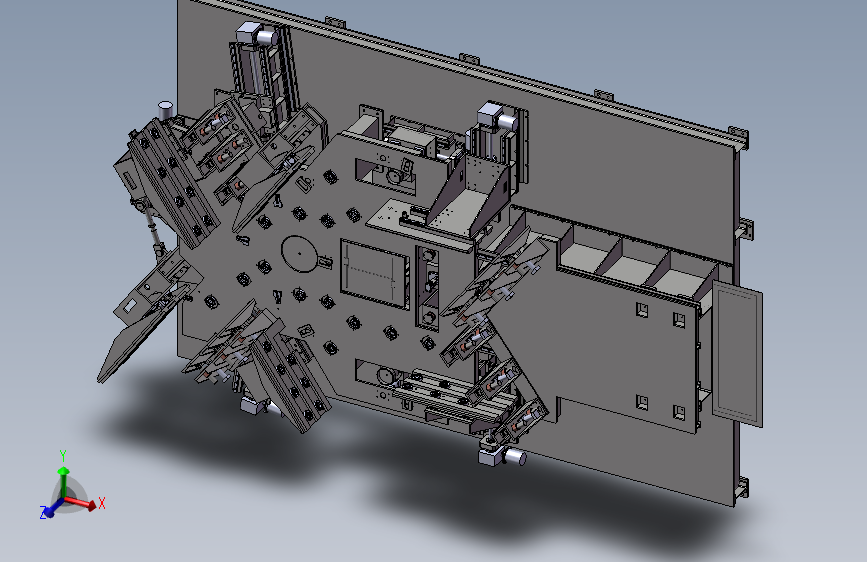Select the large circular disc on the center plate
Viewport: 867px width, 562px height.
coord(299,254)
